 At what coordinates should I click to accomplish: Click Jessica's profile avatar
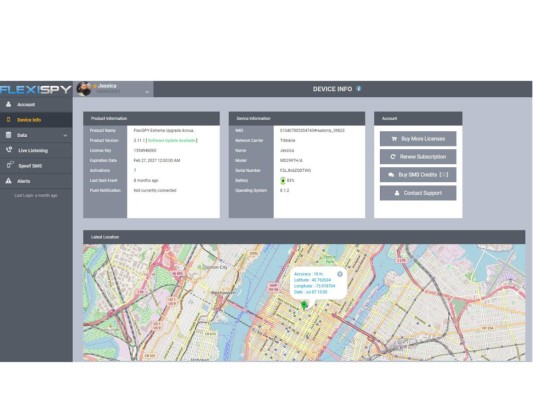[x=84, y=89]
